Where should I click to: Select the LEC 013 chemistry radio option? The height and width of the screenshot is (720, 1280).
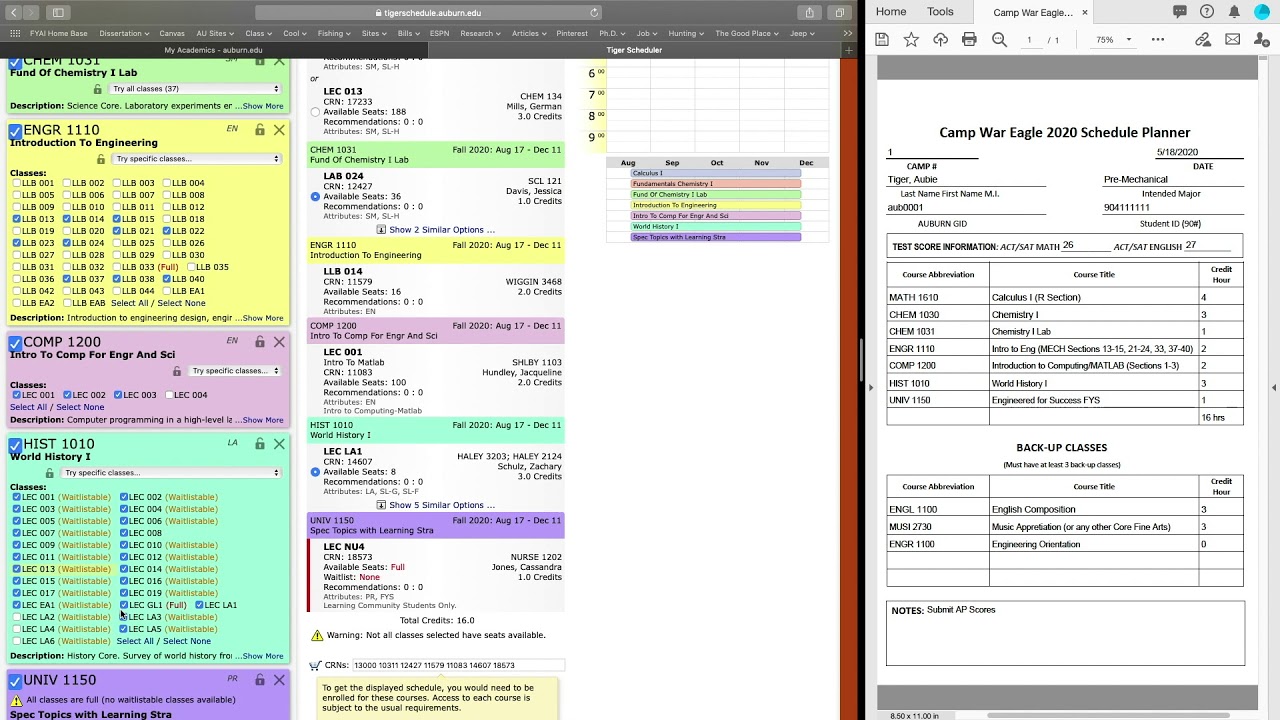tap(315, 112)
